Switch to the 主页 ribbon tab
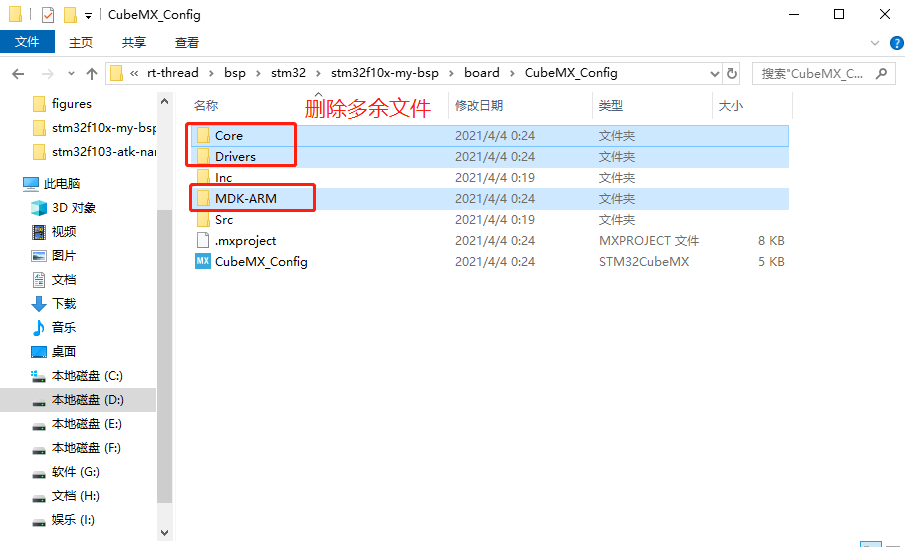The height and width of the screenshot is (547, 905). tap(81, 43)
